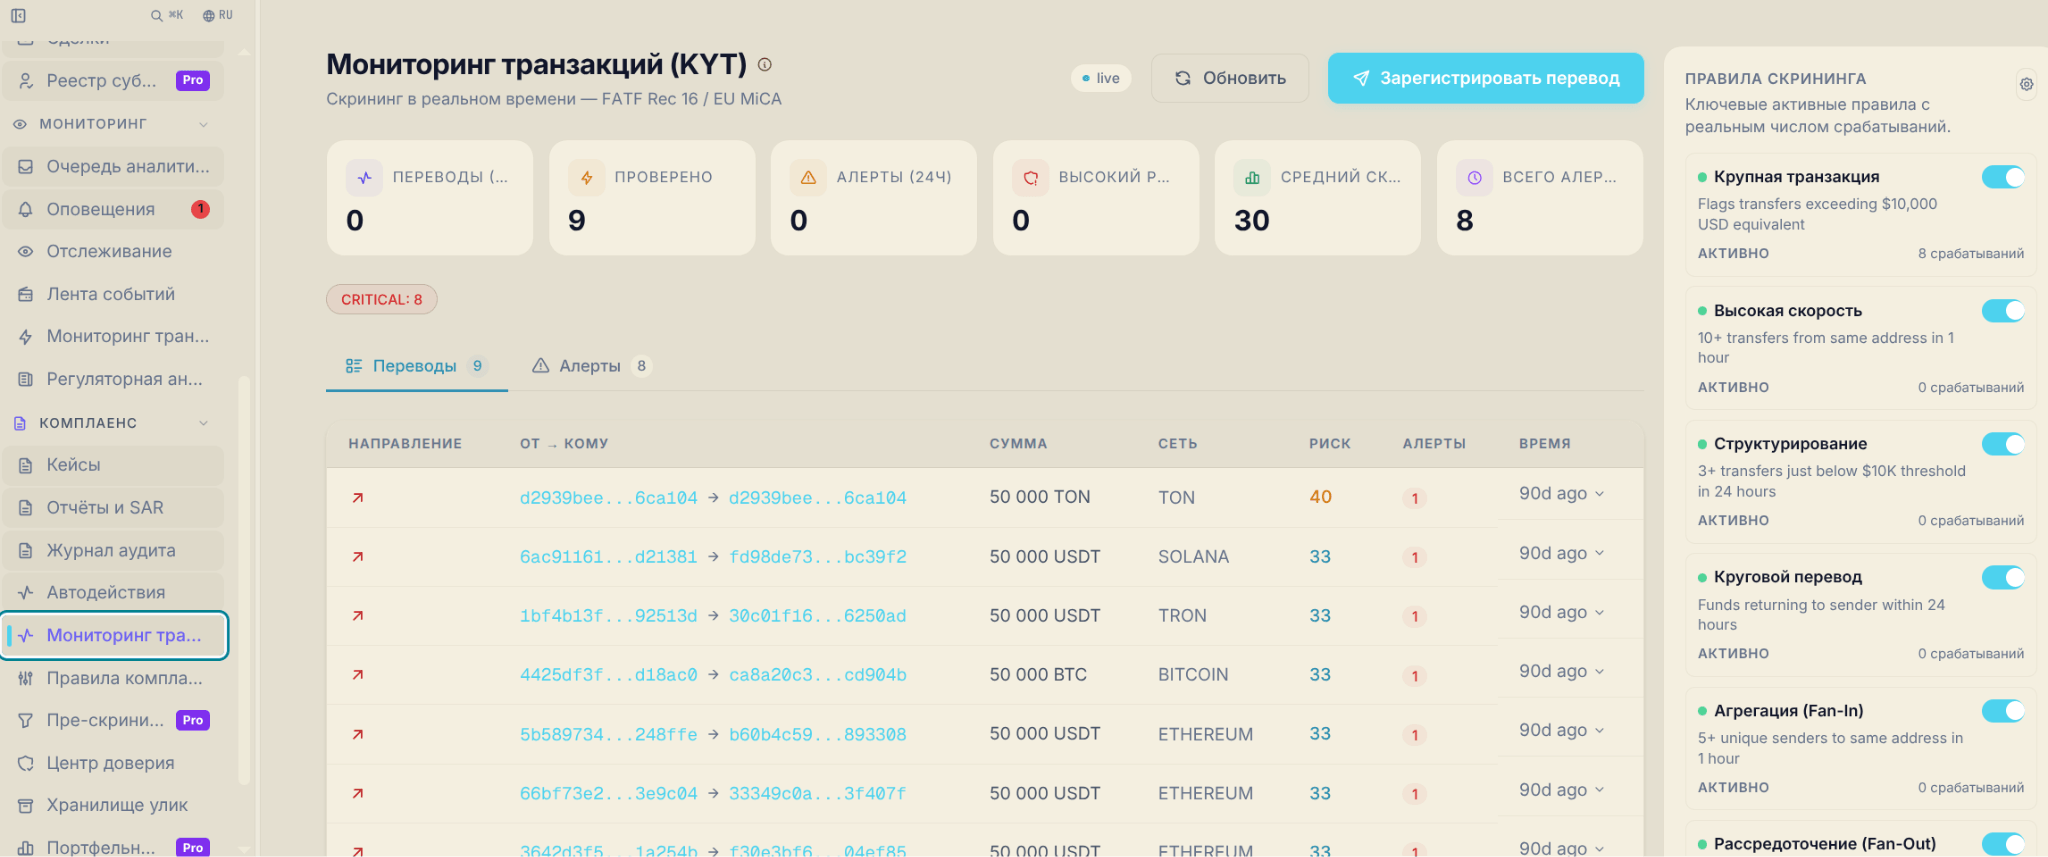
Task: Click the ВСЕГО АЛЕР... clock icon
Action: (1474, 177)
